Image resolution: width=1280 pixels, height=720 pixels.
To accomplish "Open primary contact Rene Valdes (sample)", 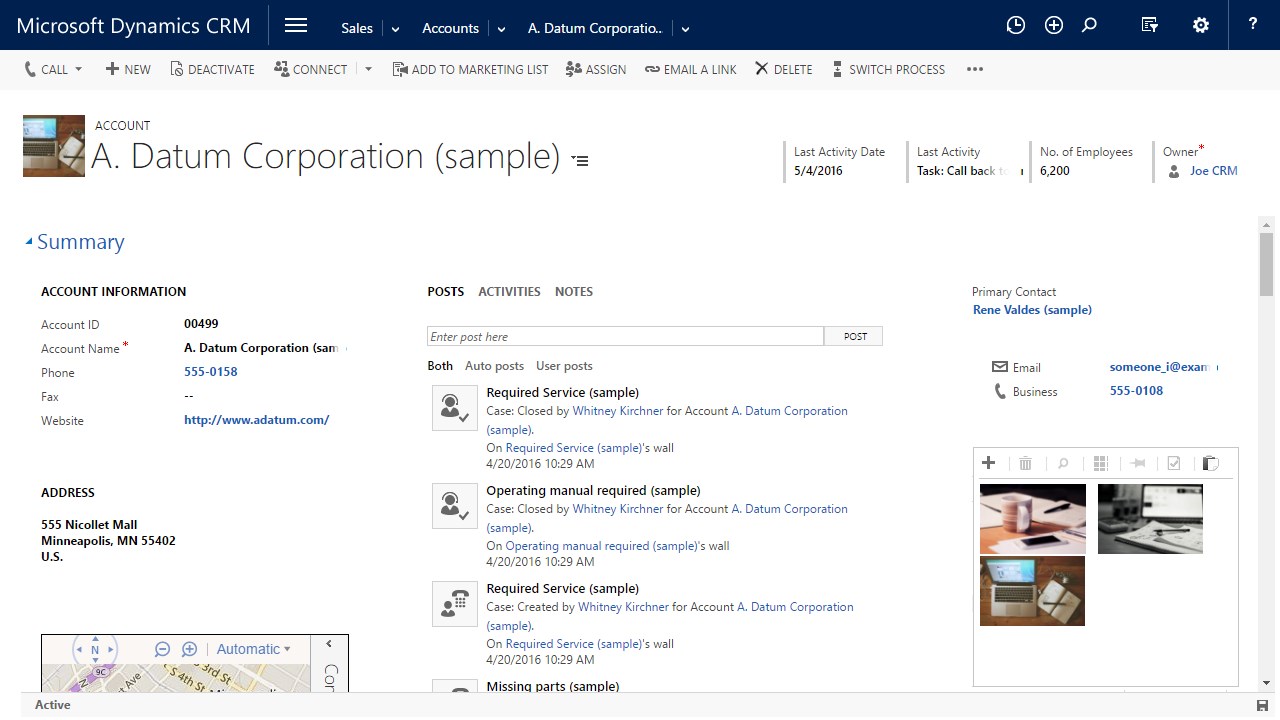I will 1032,310.
